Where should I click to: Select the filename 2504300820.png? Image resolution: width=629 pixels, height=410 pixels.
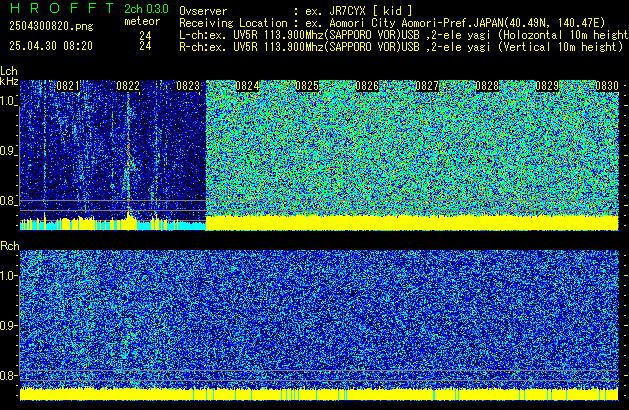[x=51, y=26]
